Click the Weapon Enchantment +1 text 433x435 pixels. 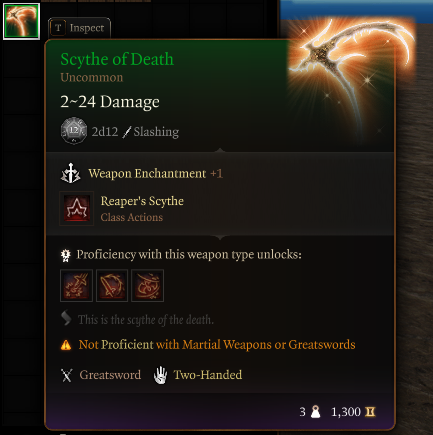tap(155, 173)
